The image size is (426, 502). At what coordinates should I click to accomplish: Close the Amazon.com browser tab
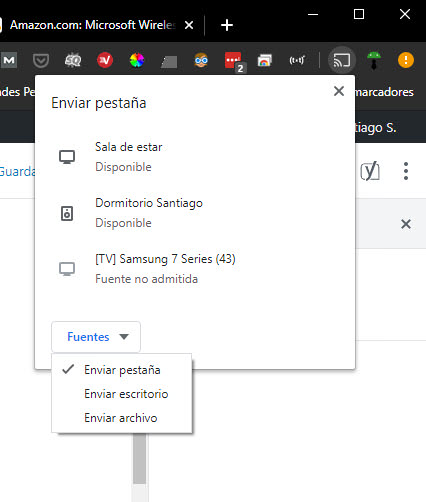tap(189, 25)
